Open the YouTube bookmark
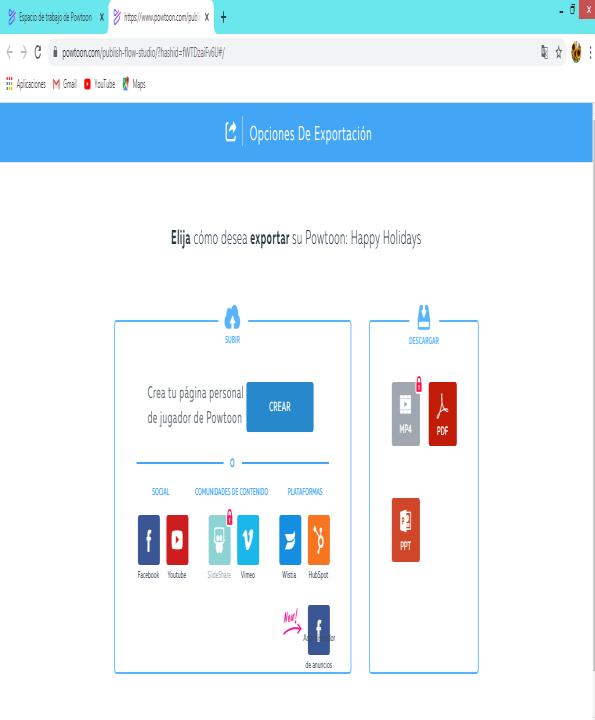 tap(100, 84)
